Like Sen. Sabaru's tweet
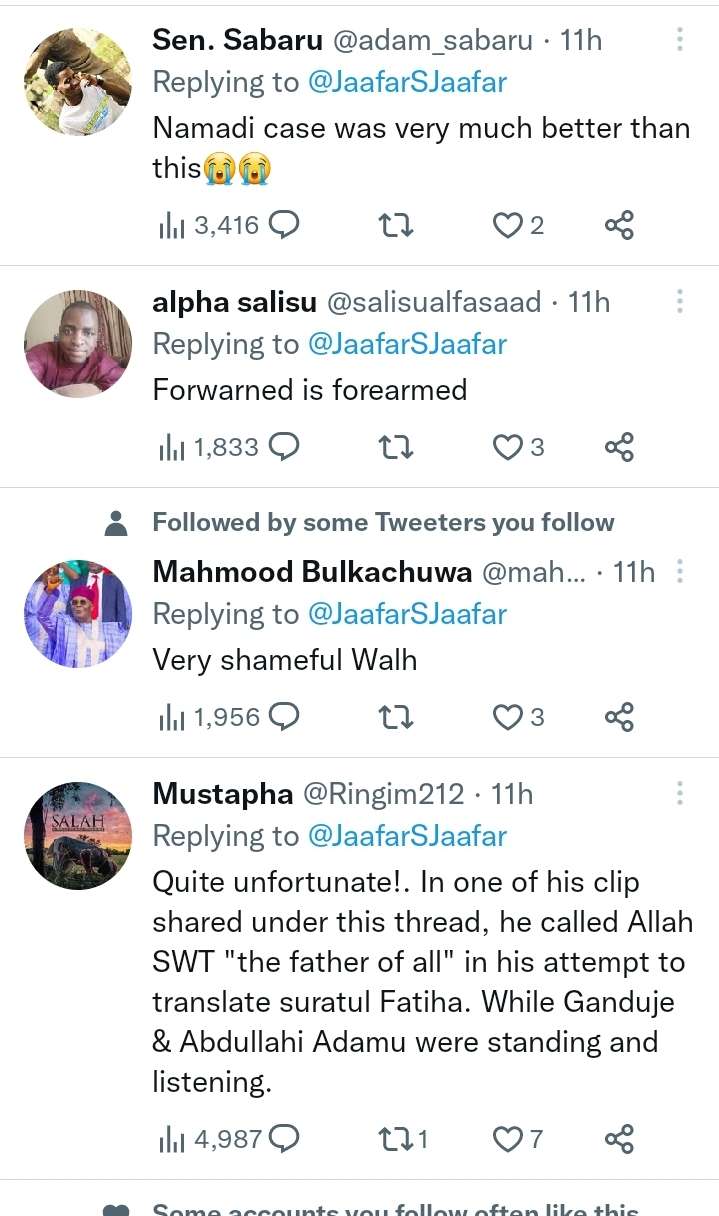Image resolution: width=719 pixels, height=1216 pixels. (x=509, y=225)
